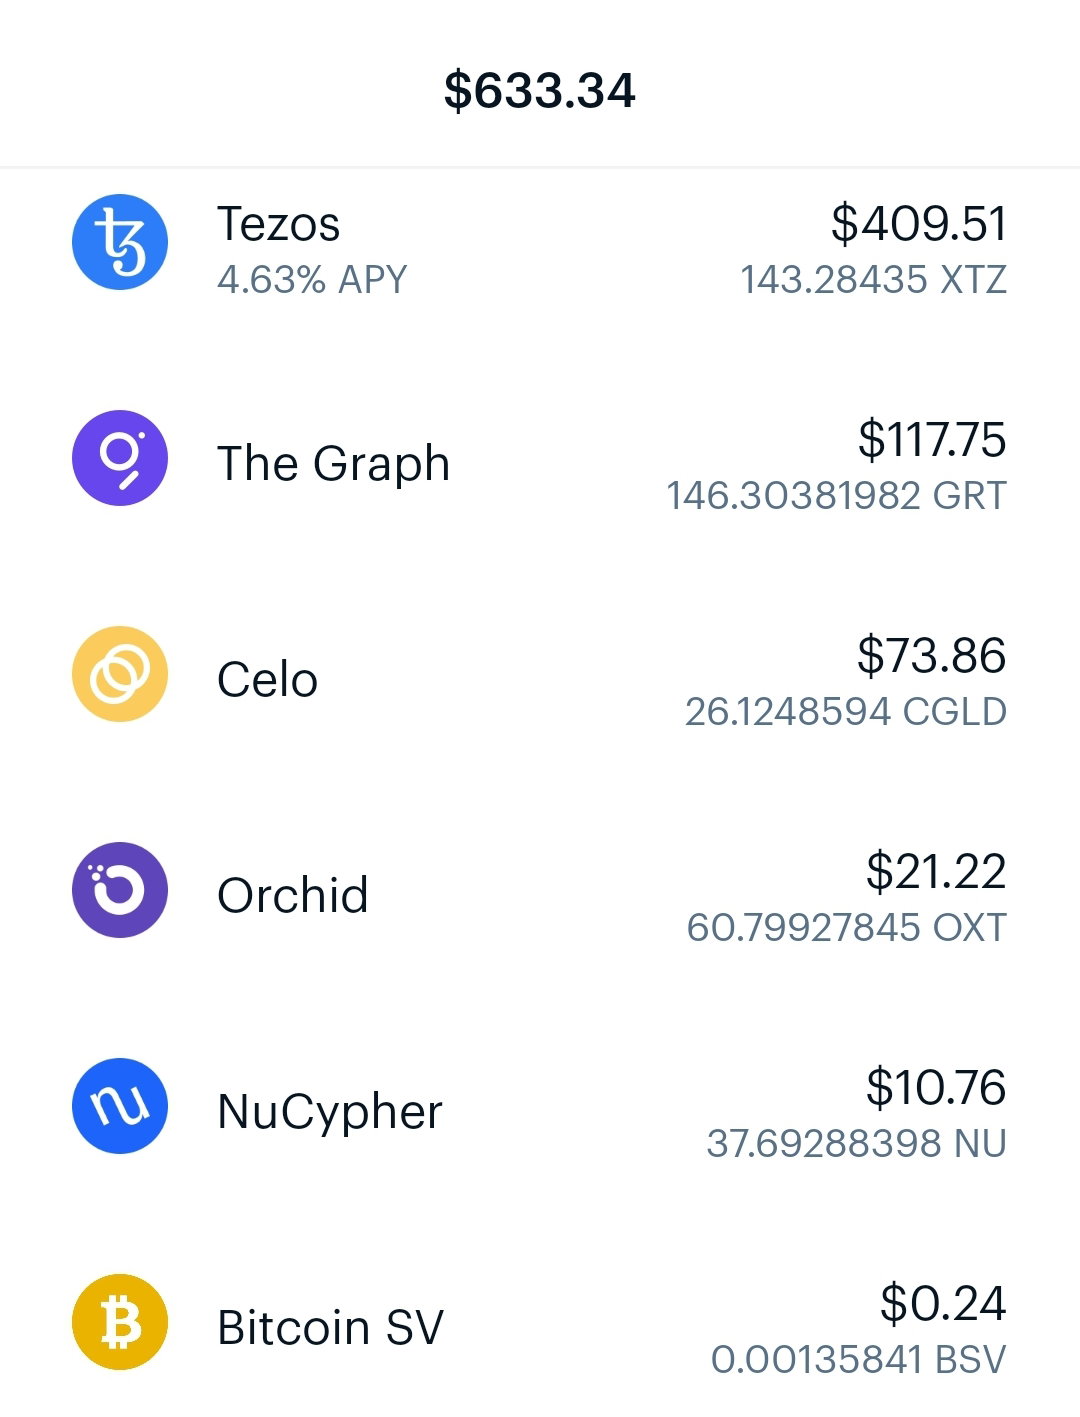Tap The Graph purple icon
Viewport: 1080px width, 1417px height.
pos(120,458)
